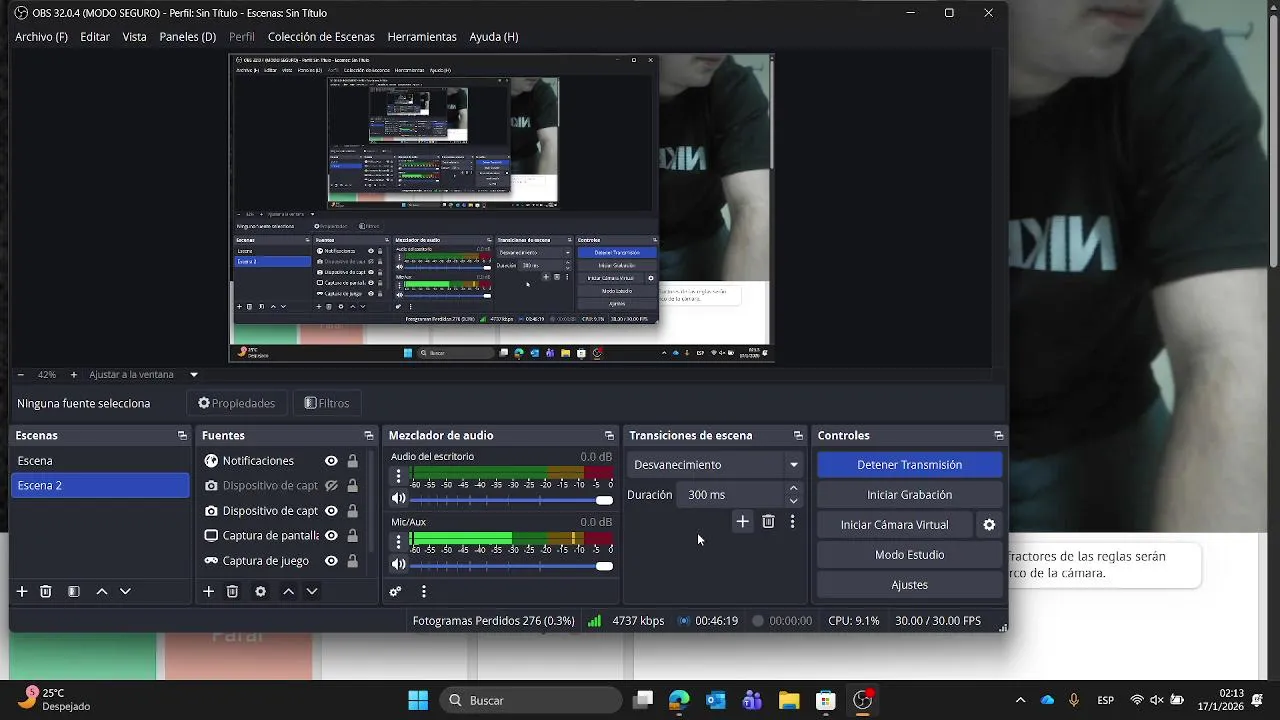
Task: Toggle lock on Notificaciones source
Action: (352, 461)
